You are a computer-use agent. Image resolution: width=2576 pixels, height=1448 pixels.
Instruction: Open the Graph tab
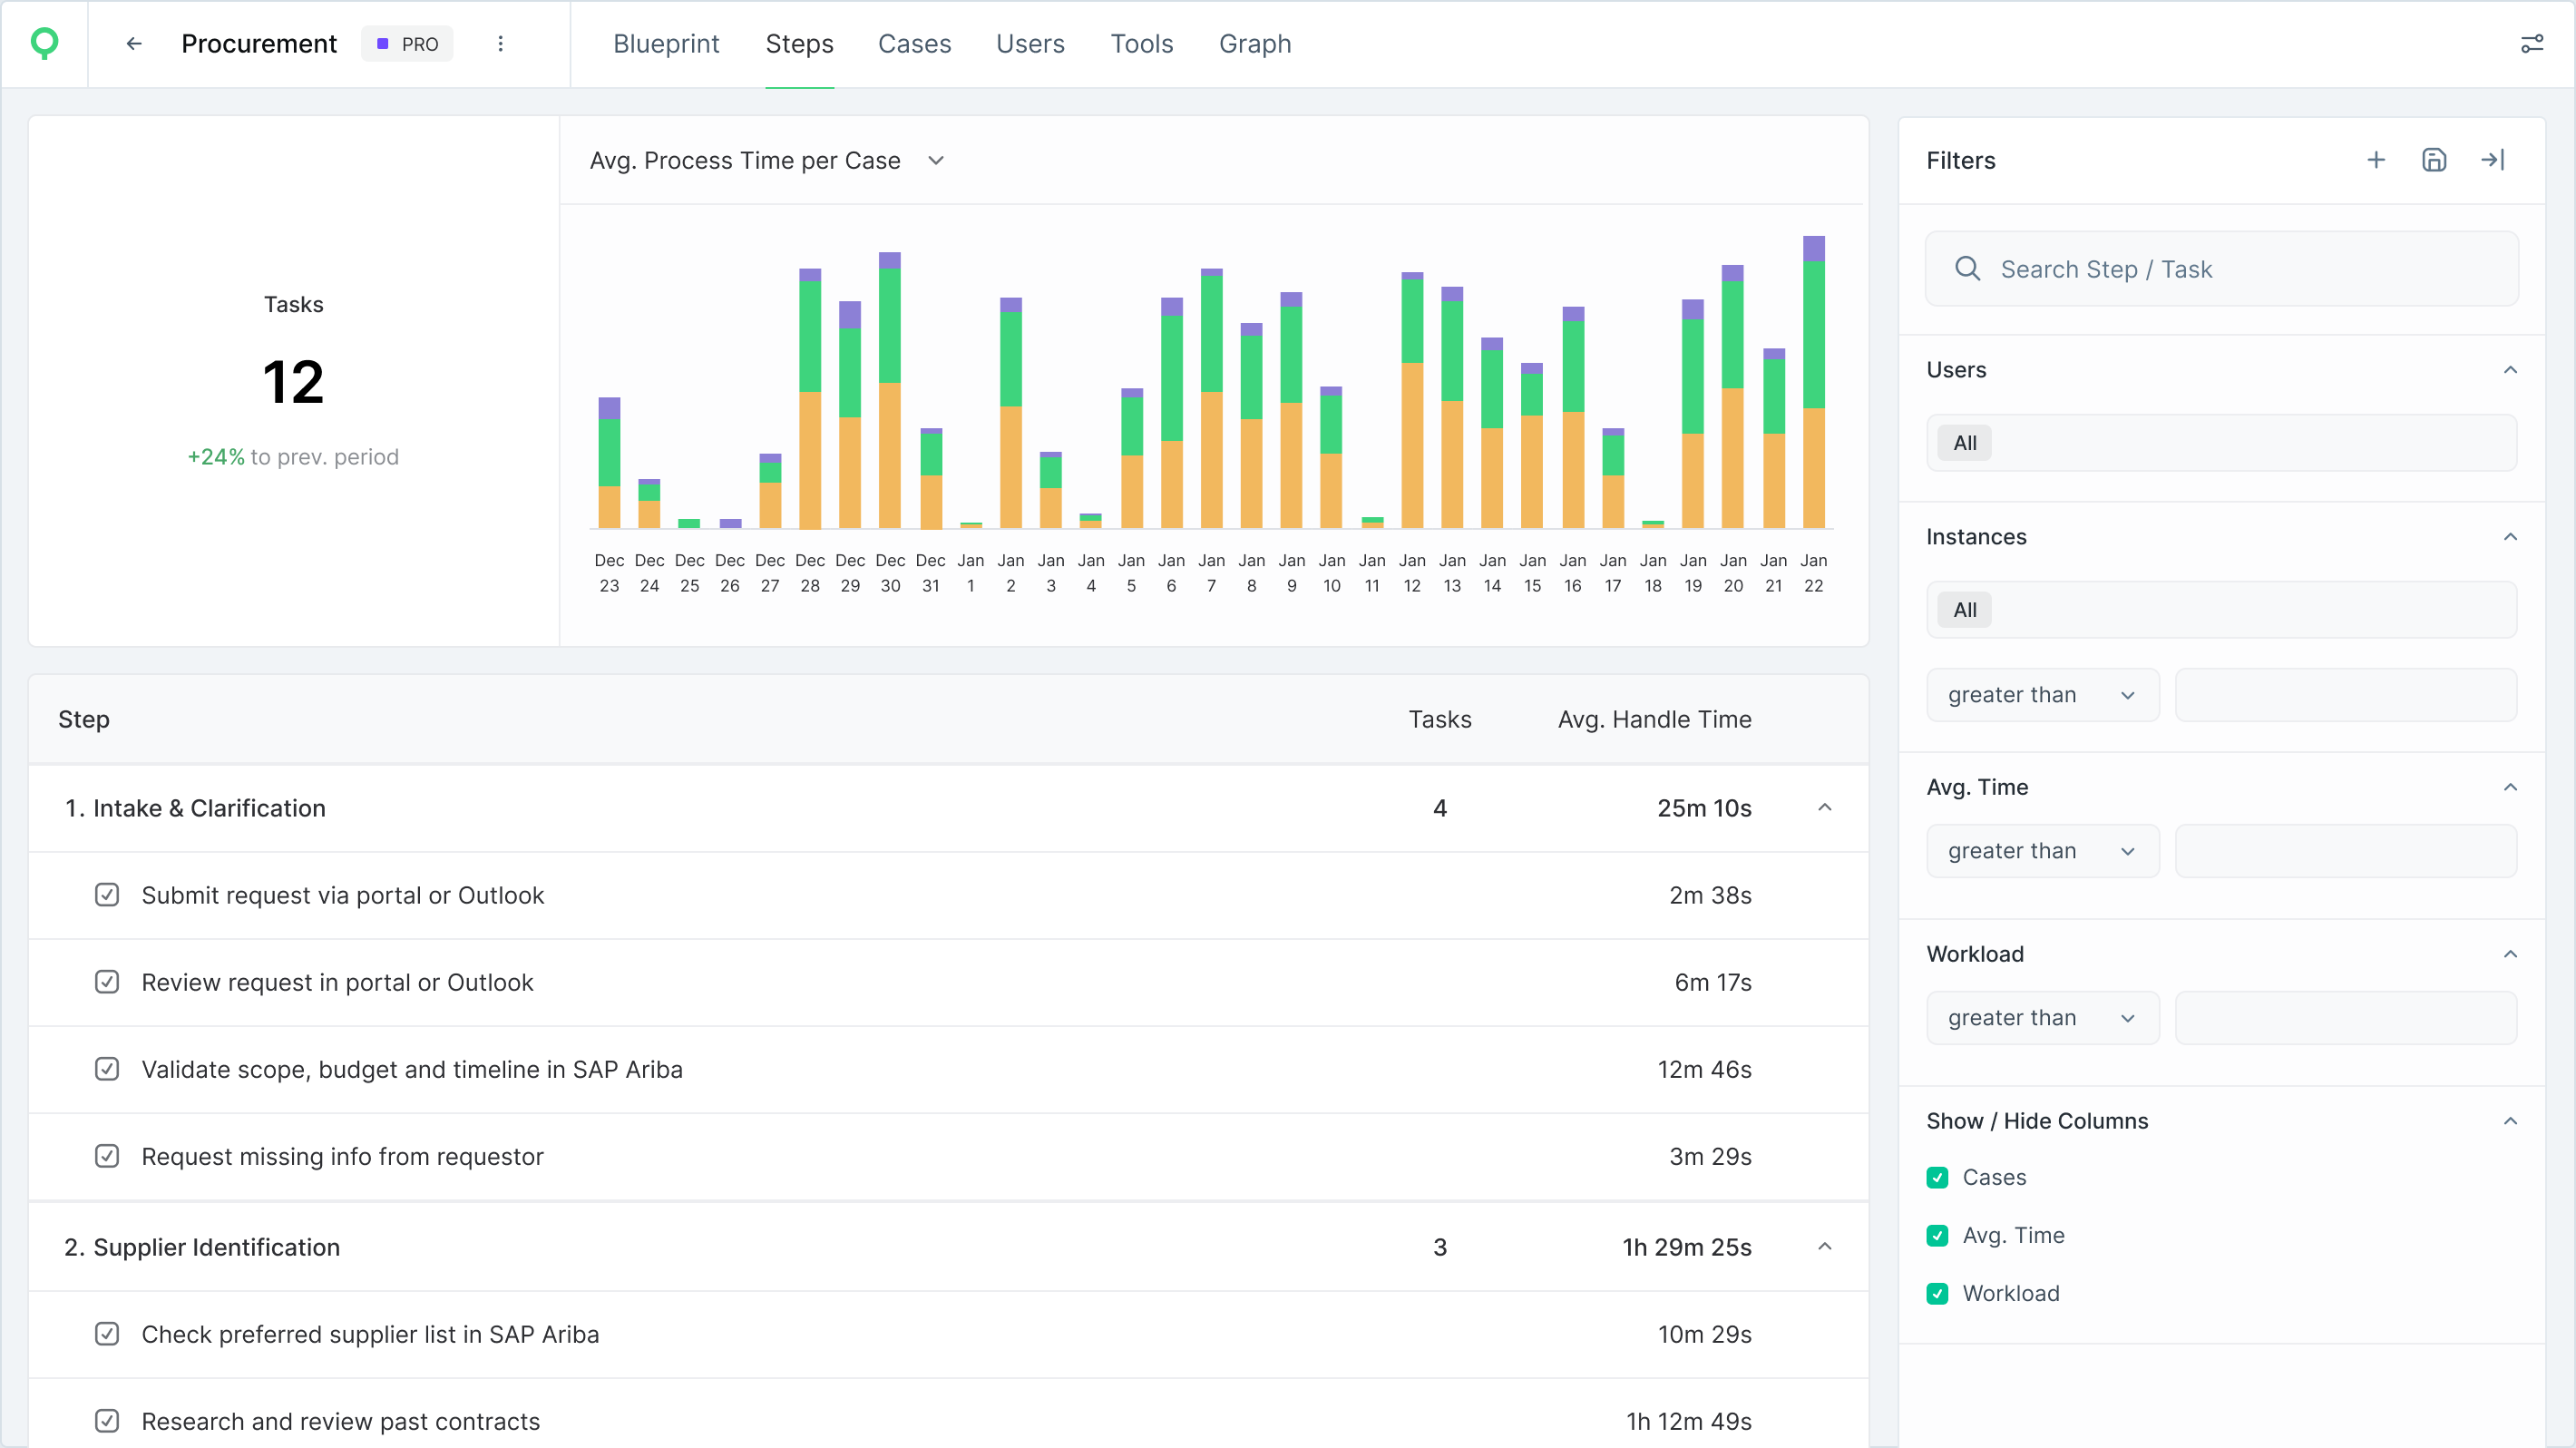pos(1256,44)
